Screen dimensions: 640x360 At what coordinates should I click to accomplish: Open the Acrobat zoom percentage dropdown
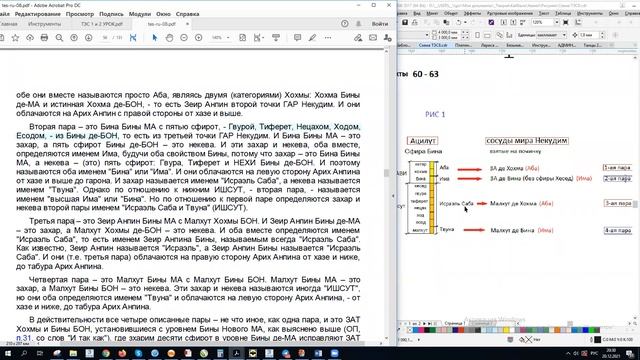click(228, 38)
